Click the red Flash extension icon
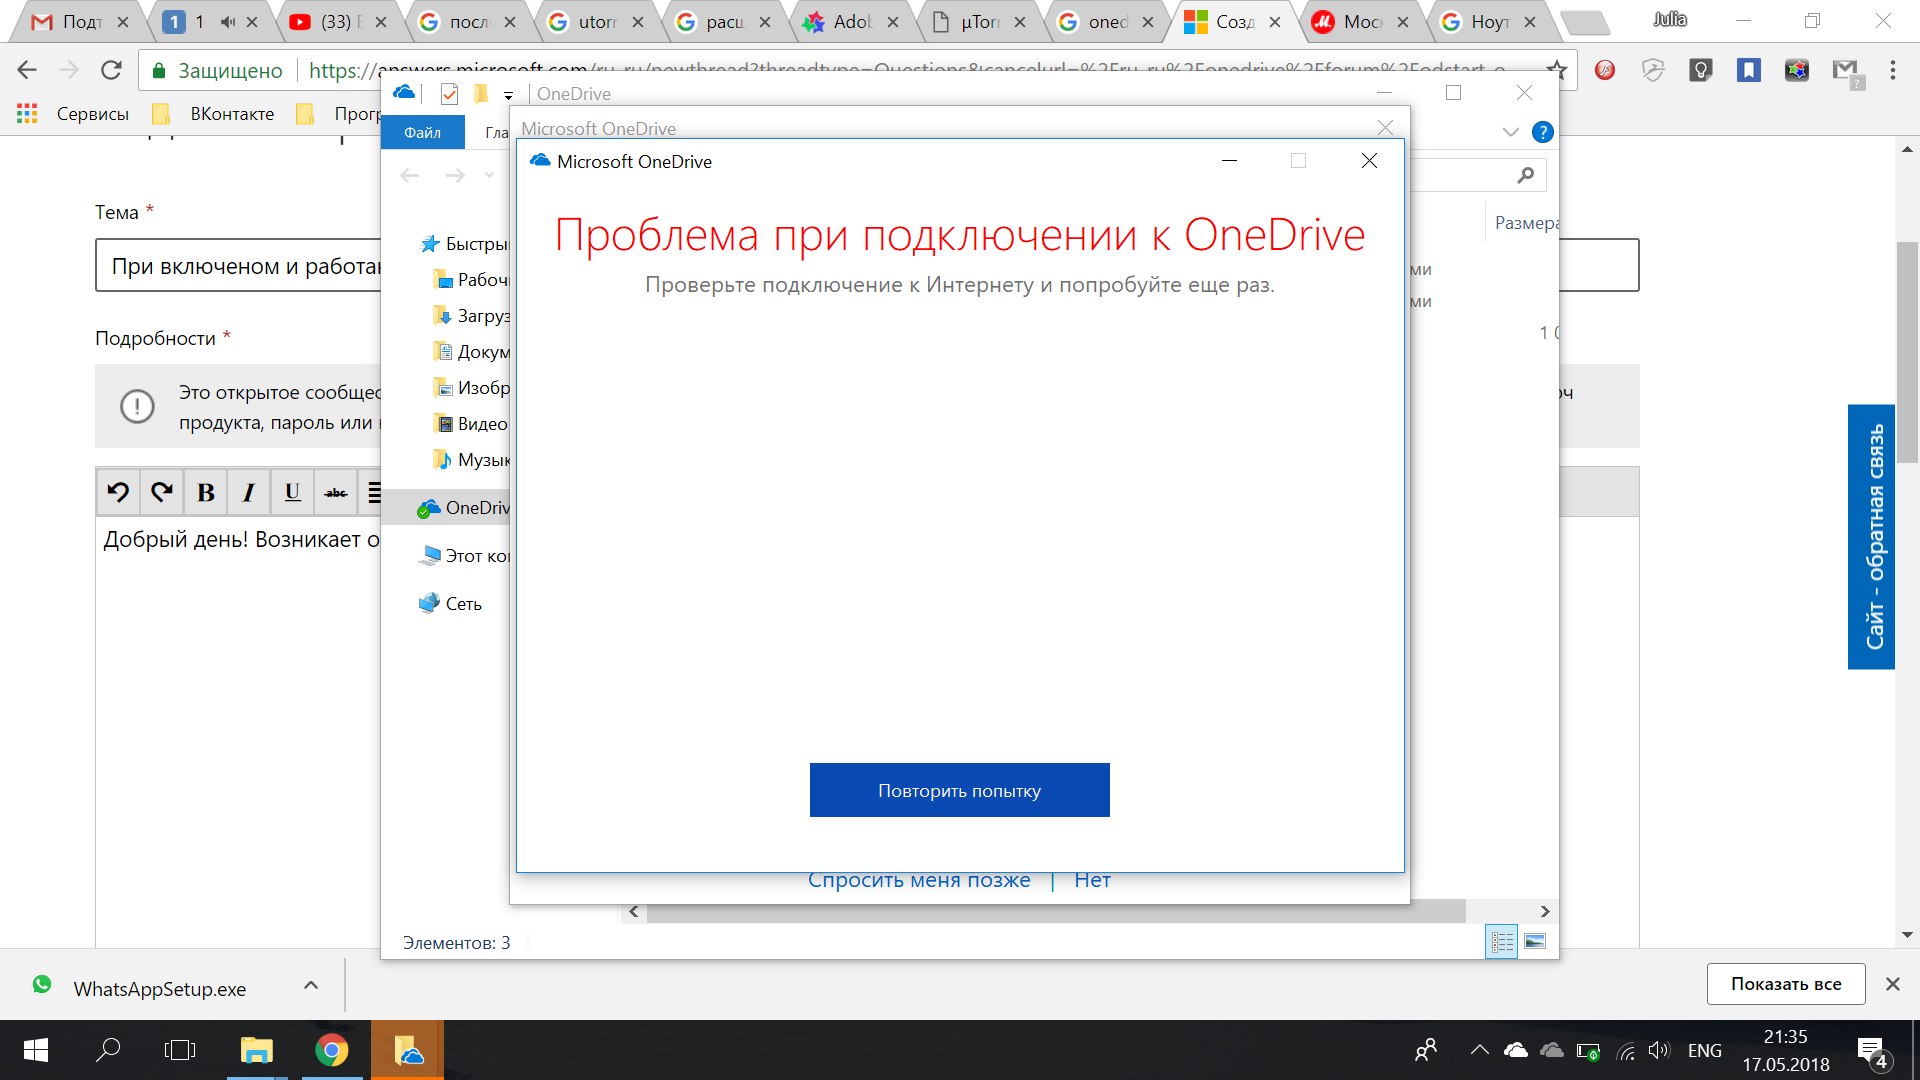This screenshot has height=1080, width=1920. (x=1605, y=70)
